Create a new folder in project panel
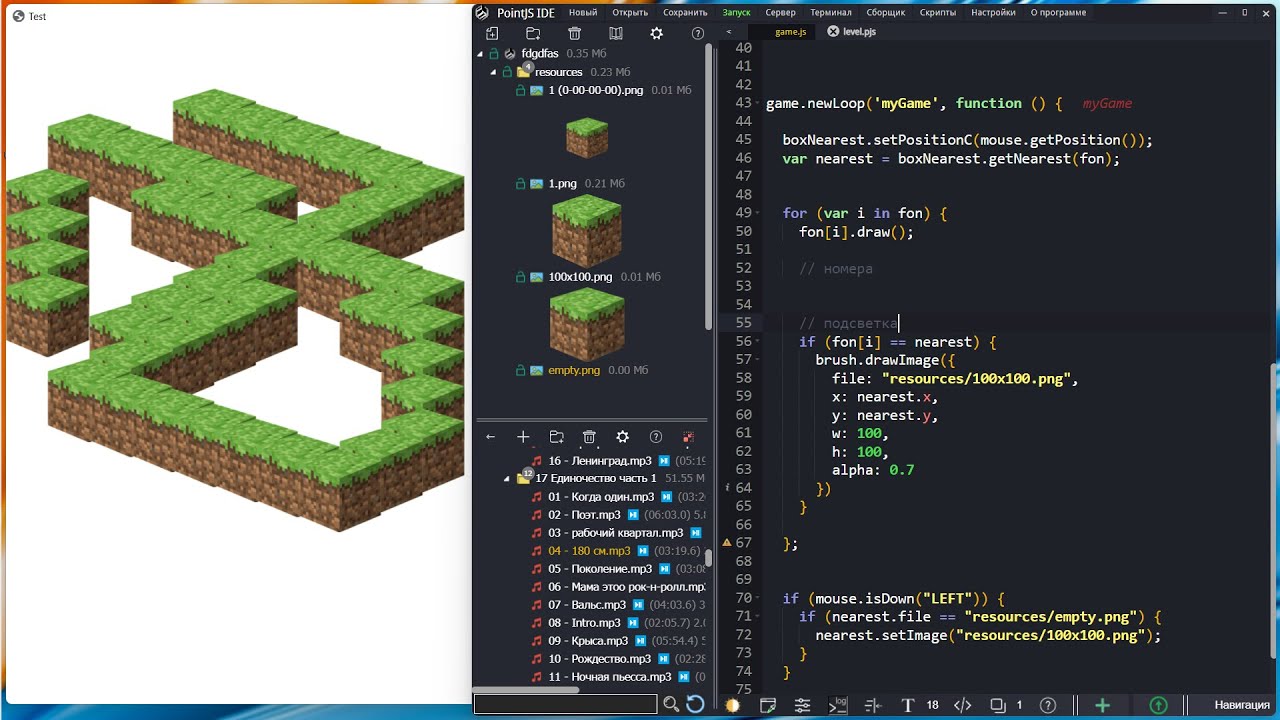 click(533, 33)
